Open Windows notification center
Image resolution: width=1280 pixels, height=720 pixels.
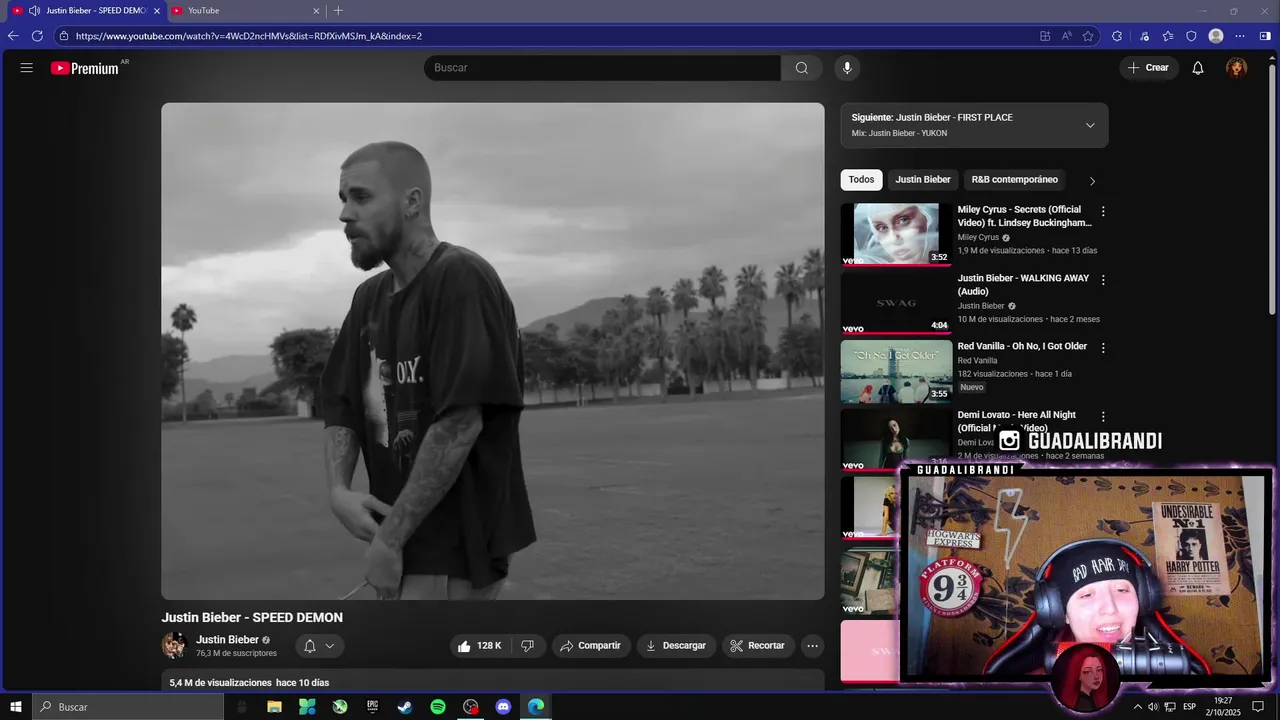1259,707
